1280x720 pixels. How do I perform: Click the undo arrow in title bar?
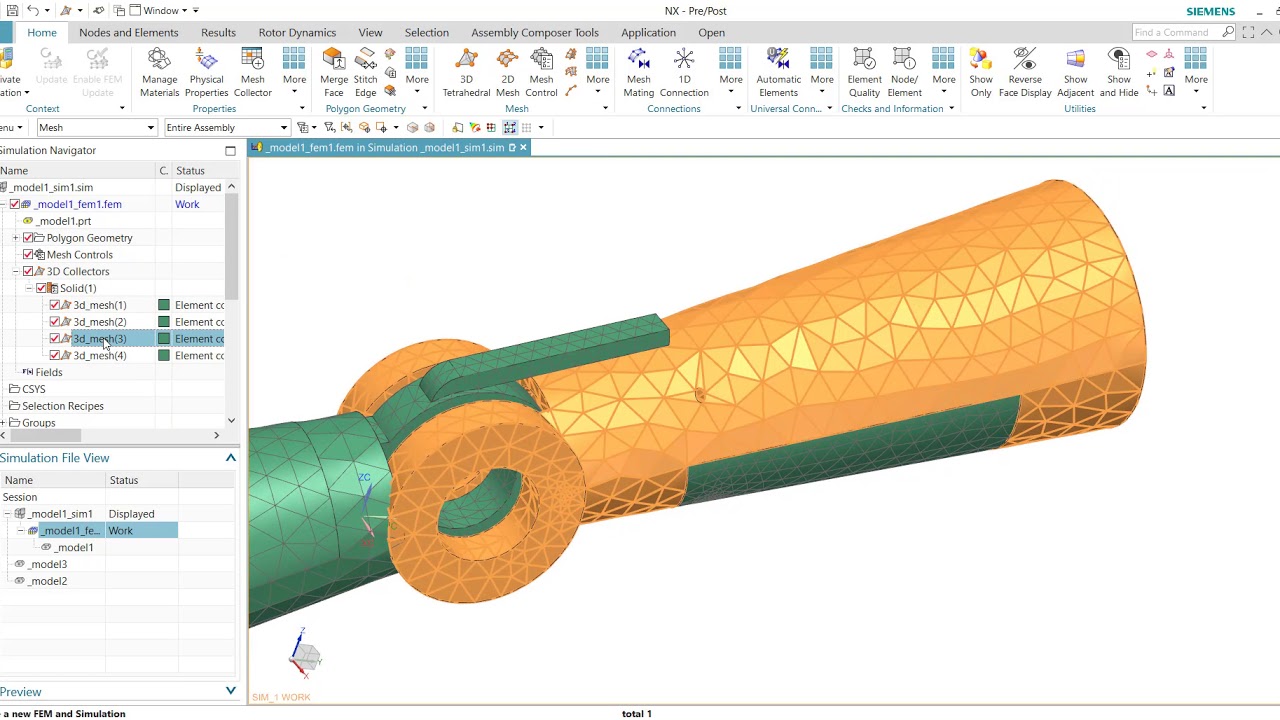(33, 10)
